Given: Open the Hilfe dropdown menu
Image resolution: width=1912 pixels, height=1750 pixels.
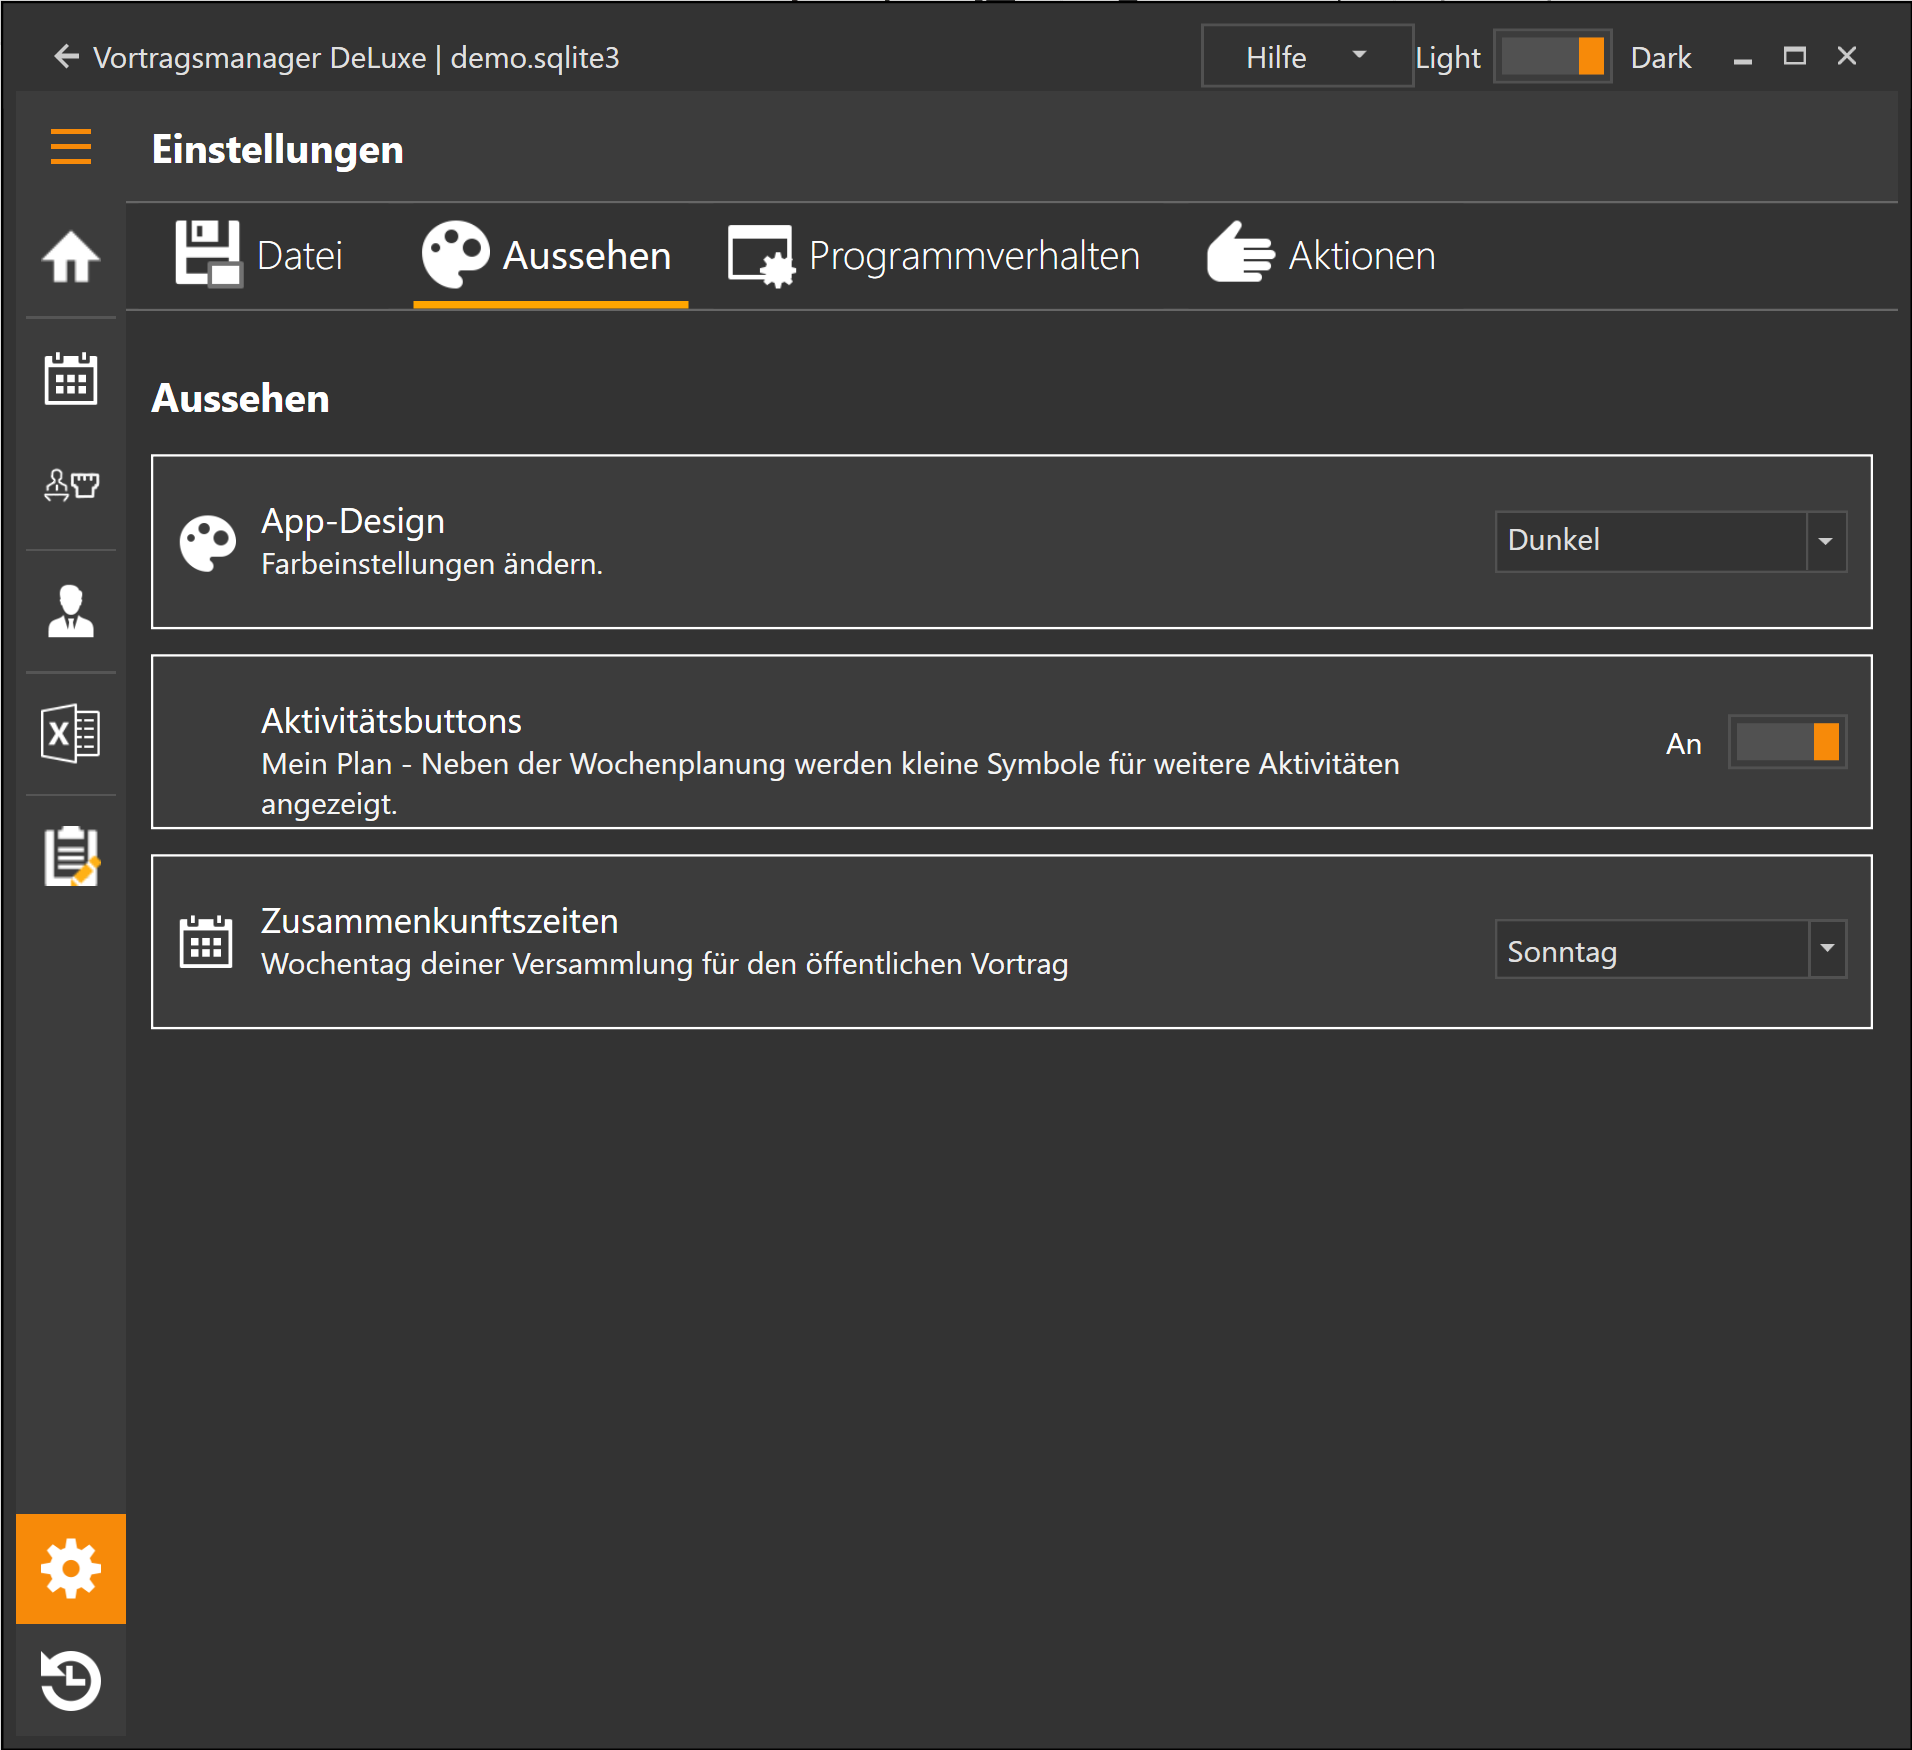Looking at the screenshot, I should pos(1307,56).
